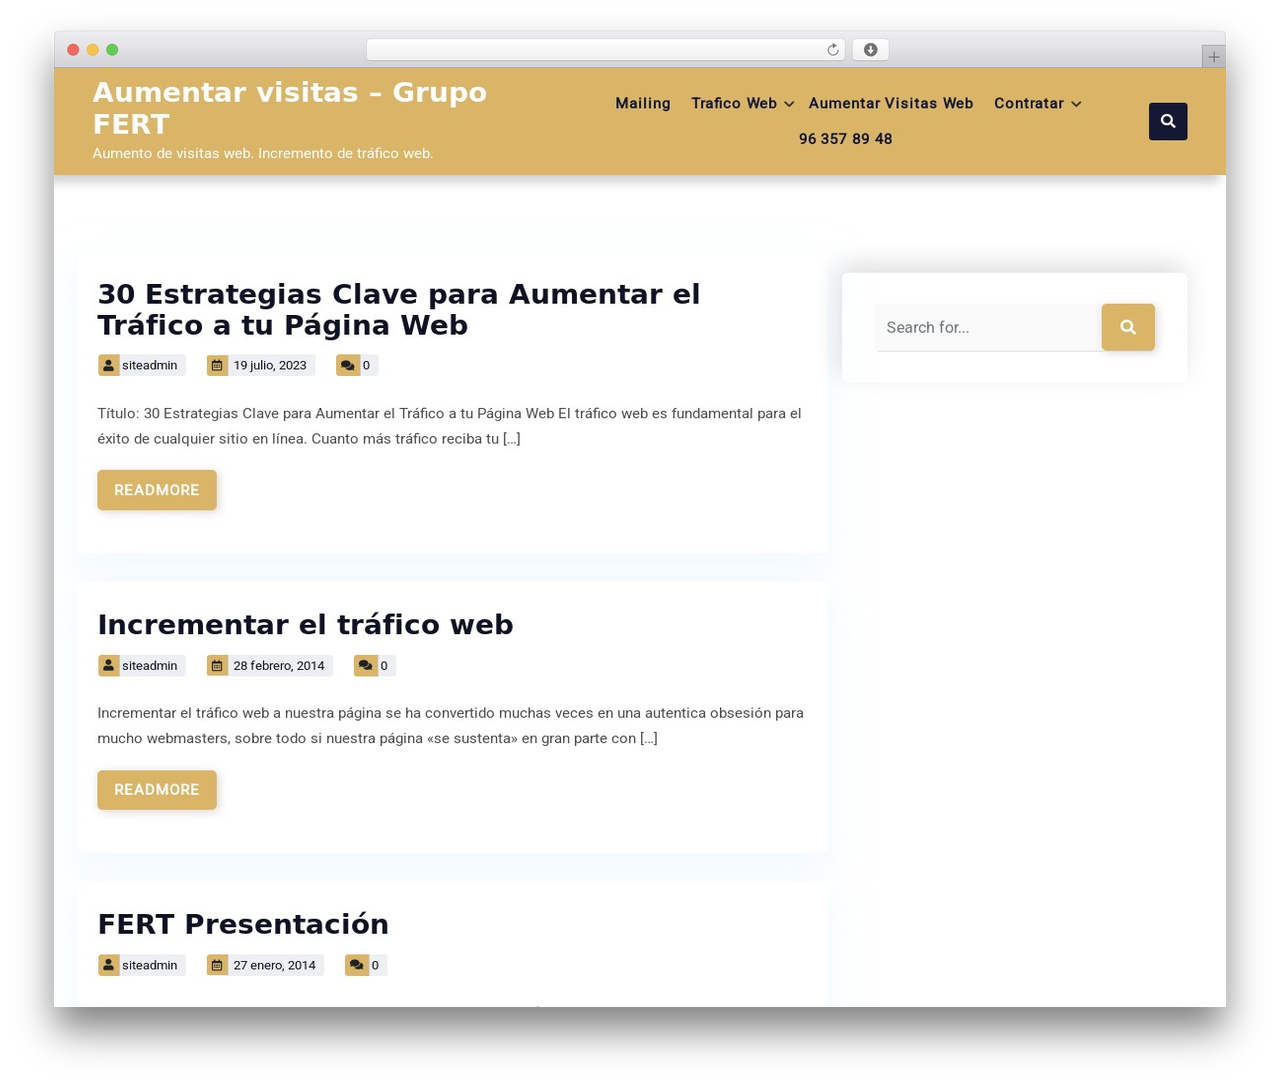Click the sidebar search magnifier button

1128,327
